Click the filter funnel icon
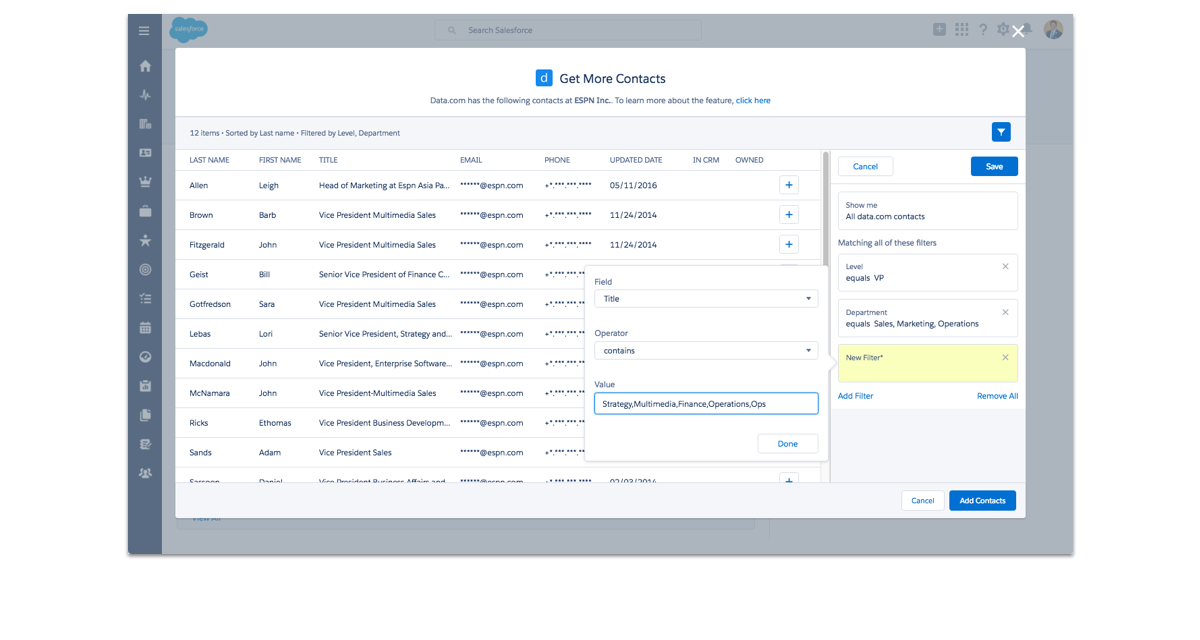The width and height of the screenshot is (1200, 640). coord(1000,132)
